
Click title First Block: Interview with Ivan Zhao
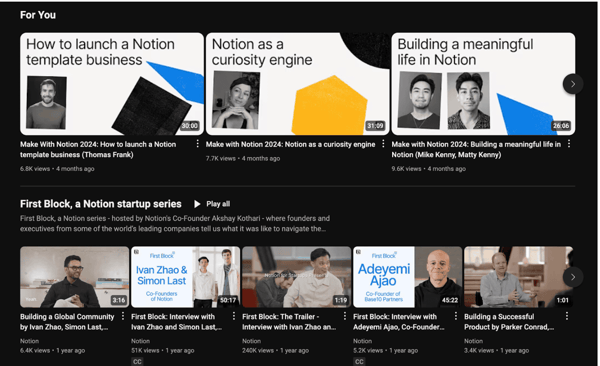coord(176,322)
